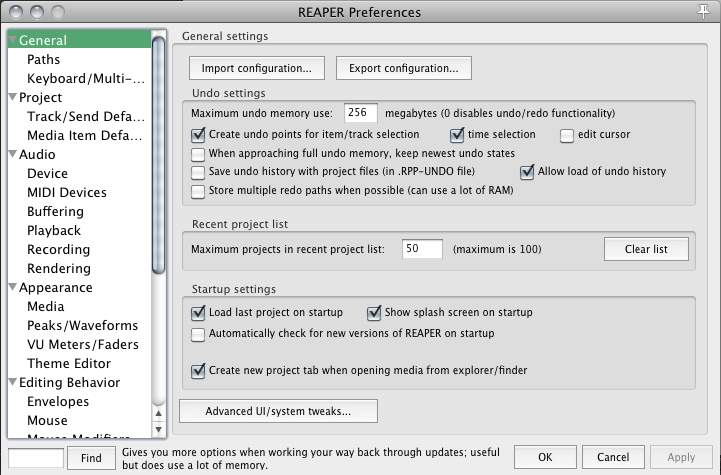Screen dimensions: 721x475
Task: Enable automatic check for new versions
Action: click(198, 334)
